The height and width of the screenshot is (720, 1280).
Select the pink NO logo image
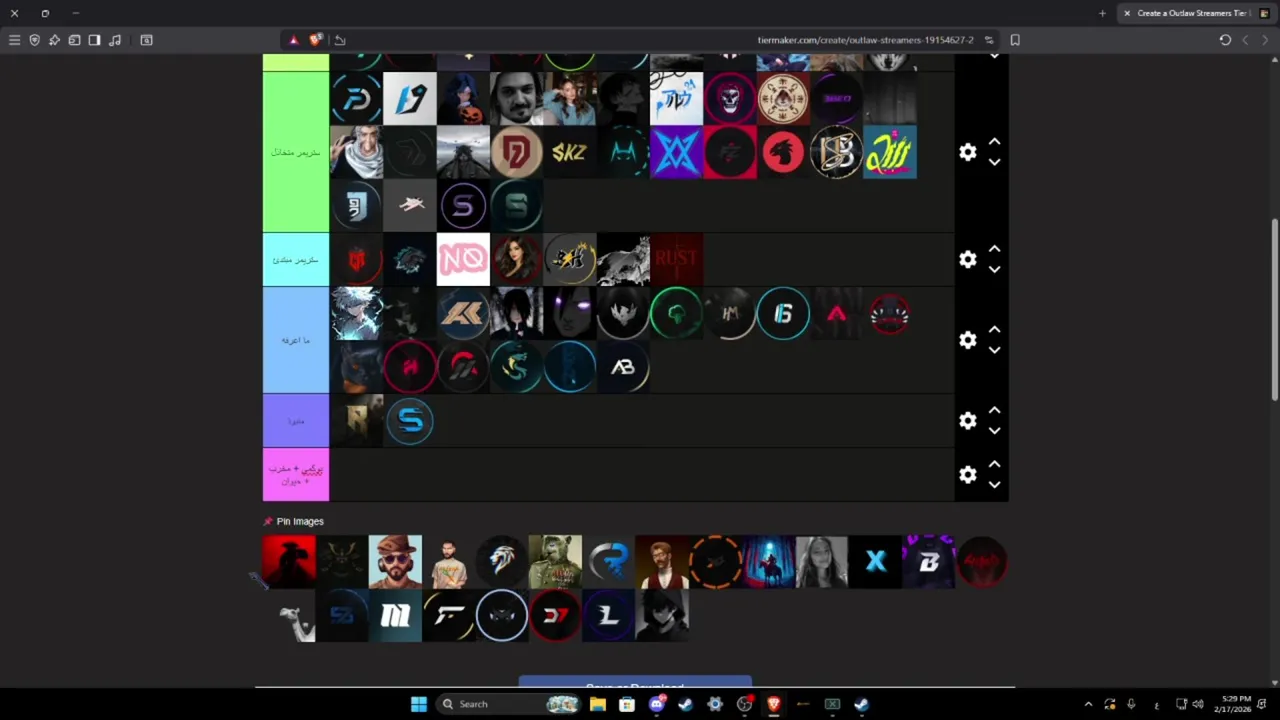click(x=463, y=259)
